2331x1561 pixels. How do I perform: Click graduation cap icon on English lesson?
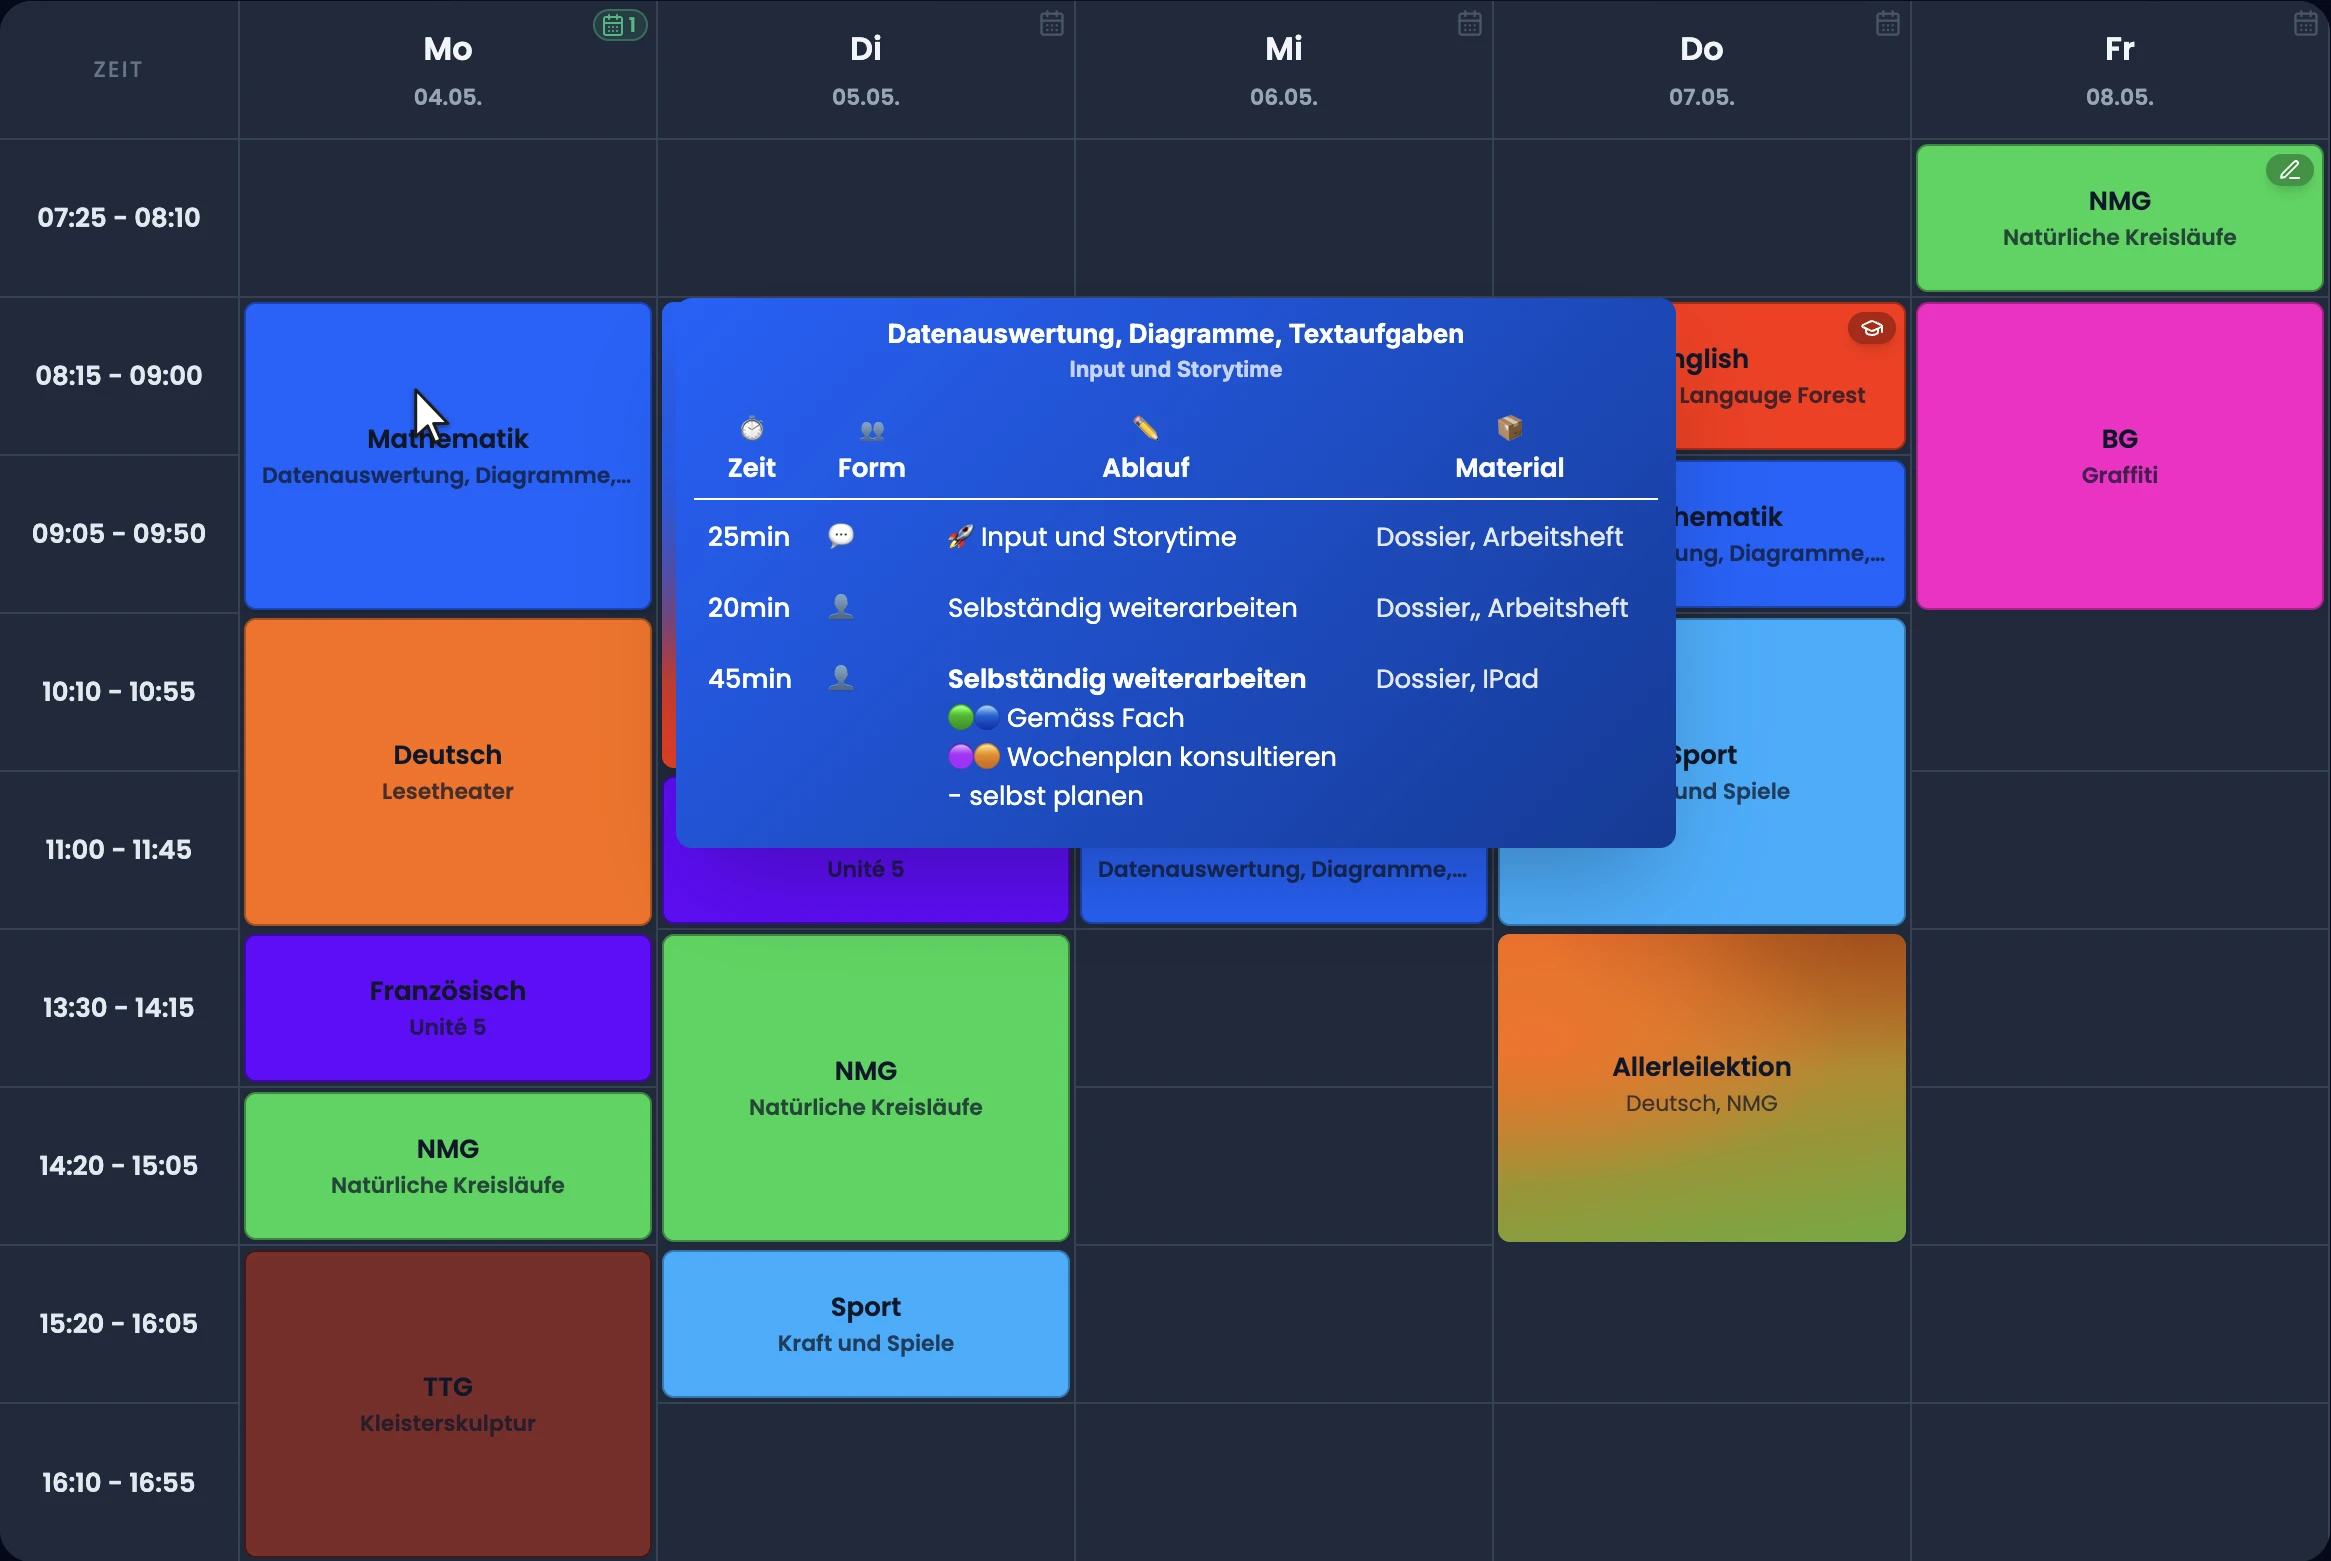pos(1872,328)
